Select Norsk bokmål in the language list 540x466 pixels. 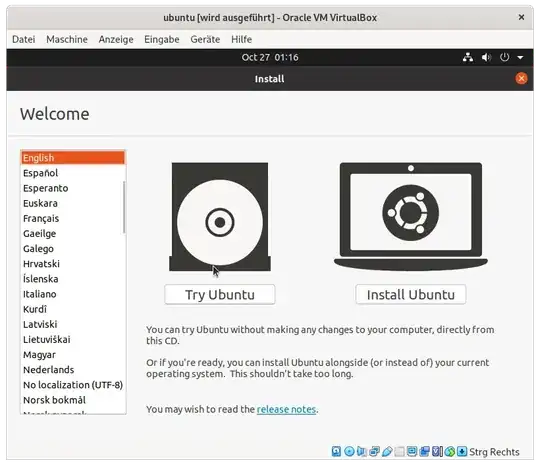[73, 400]
